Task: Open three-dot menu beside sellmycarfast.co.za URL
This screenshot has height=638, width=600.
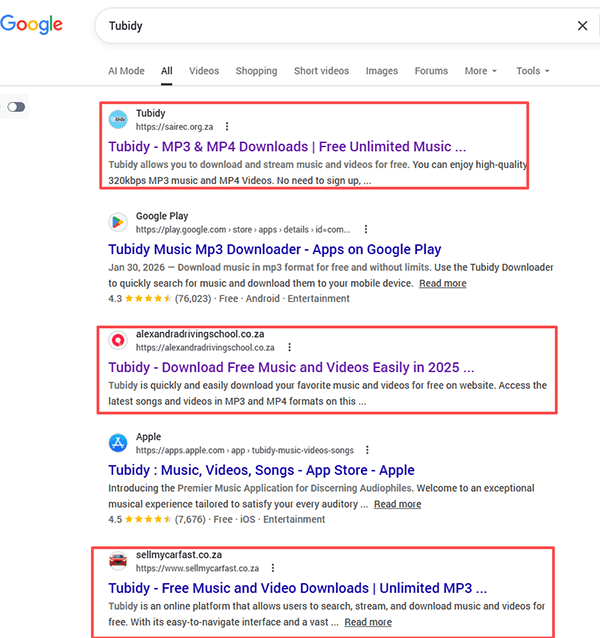Action: coord(273,568)
